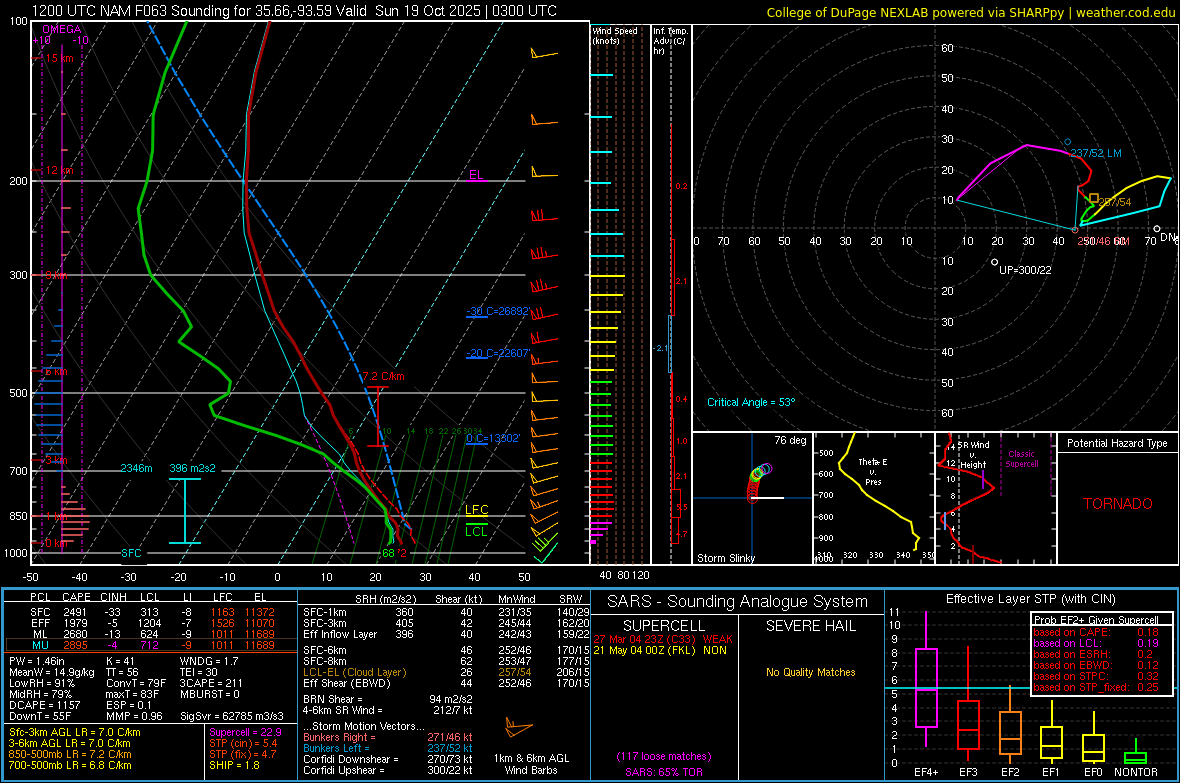Click the 'Storm Slinky' label
The width and height of the screenshot is (1180, 783).
[726, 558]
